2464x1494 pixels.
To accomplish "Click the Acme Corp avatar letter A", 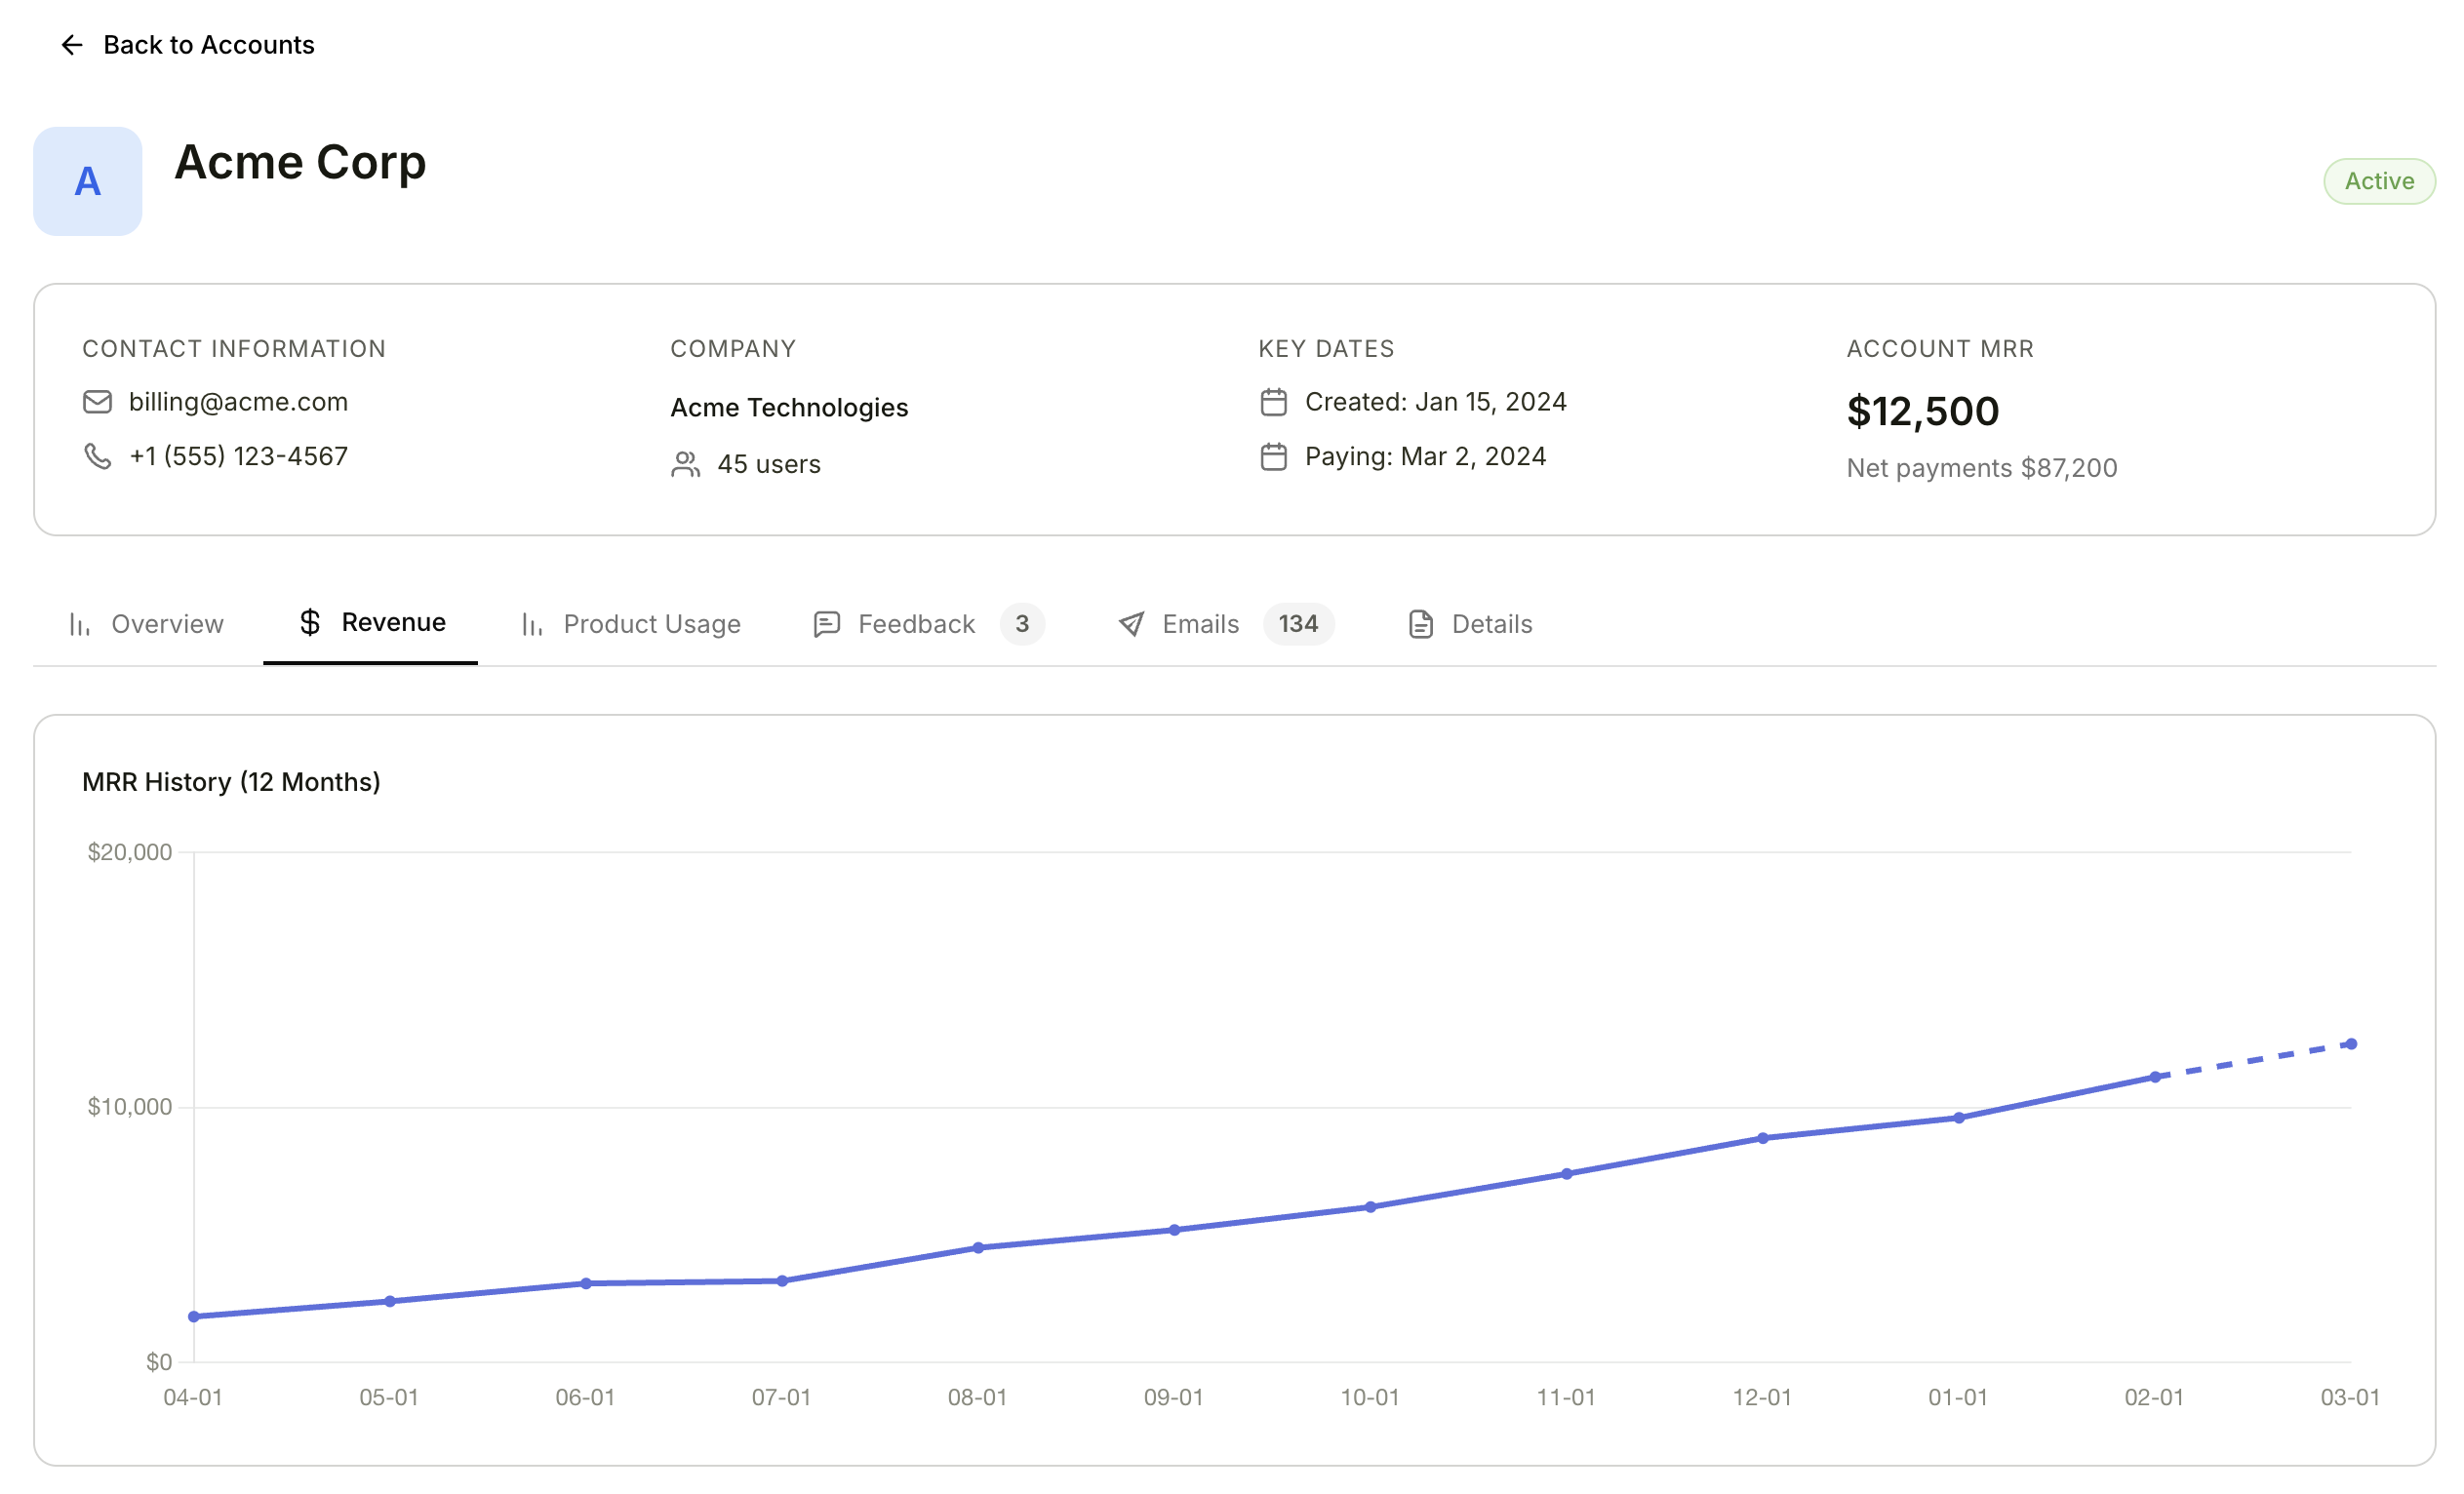I will coord(87,180).
